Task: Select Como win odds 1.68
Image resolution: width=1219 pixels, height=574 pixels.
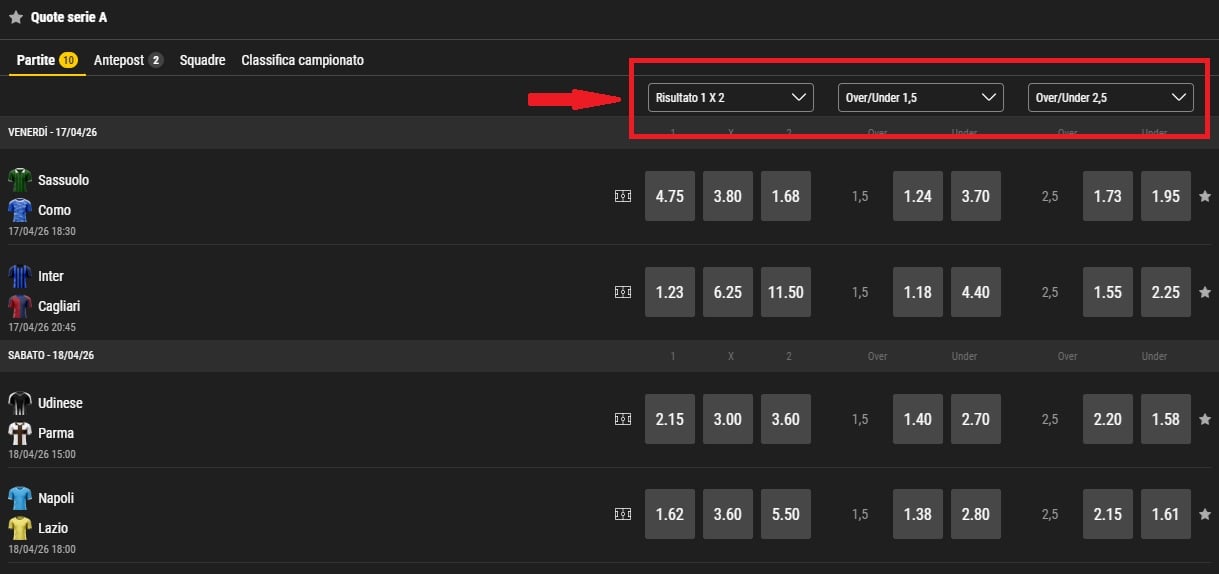Action: (786, 196)
